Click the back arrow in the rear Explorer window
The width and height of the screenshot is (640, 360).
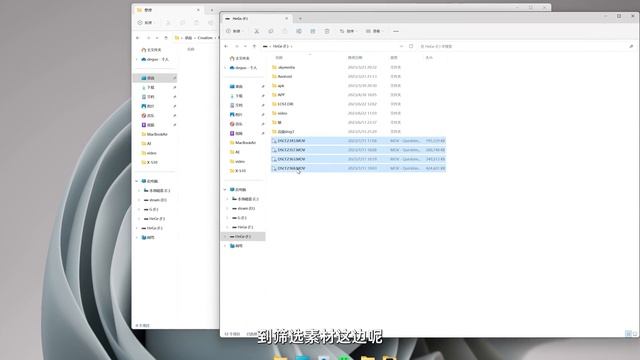[138, 38]
